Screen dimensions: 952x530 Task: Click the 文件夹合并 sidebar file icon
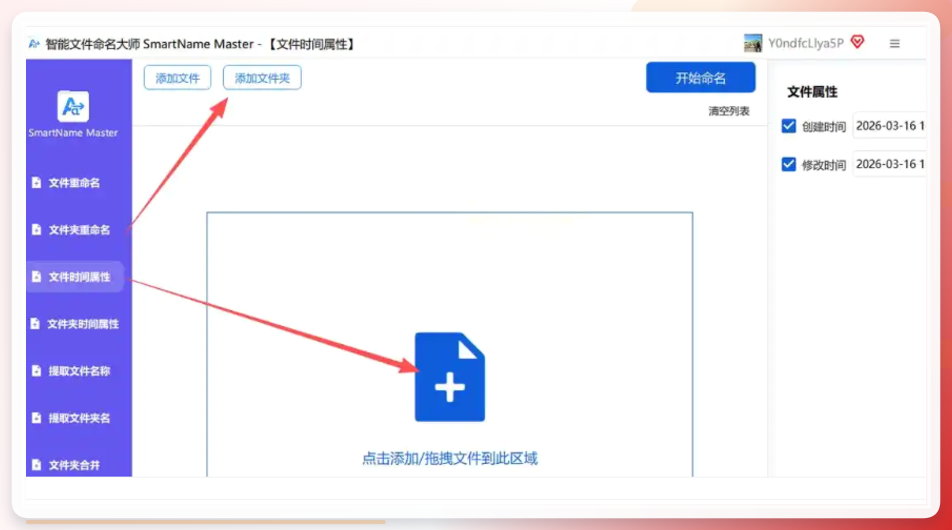(x=36, y=464)
